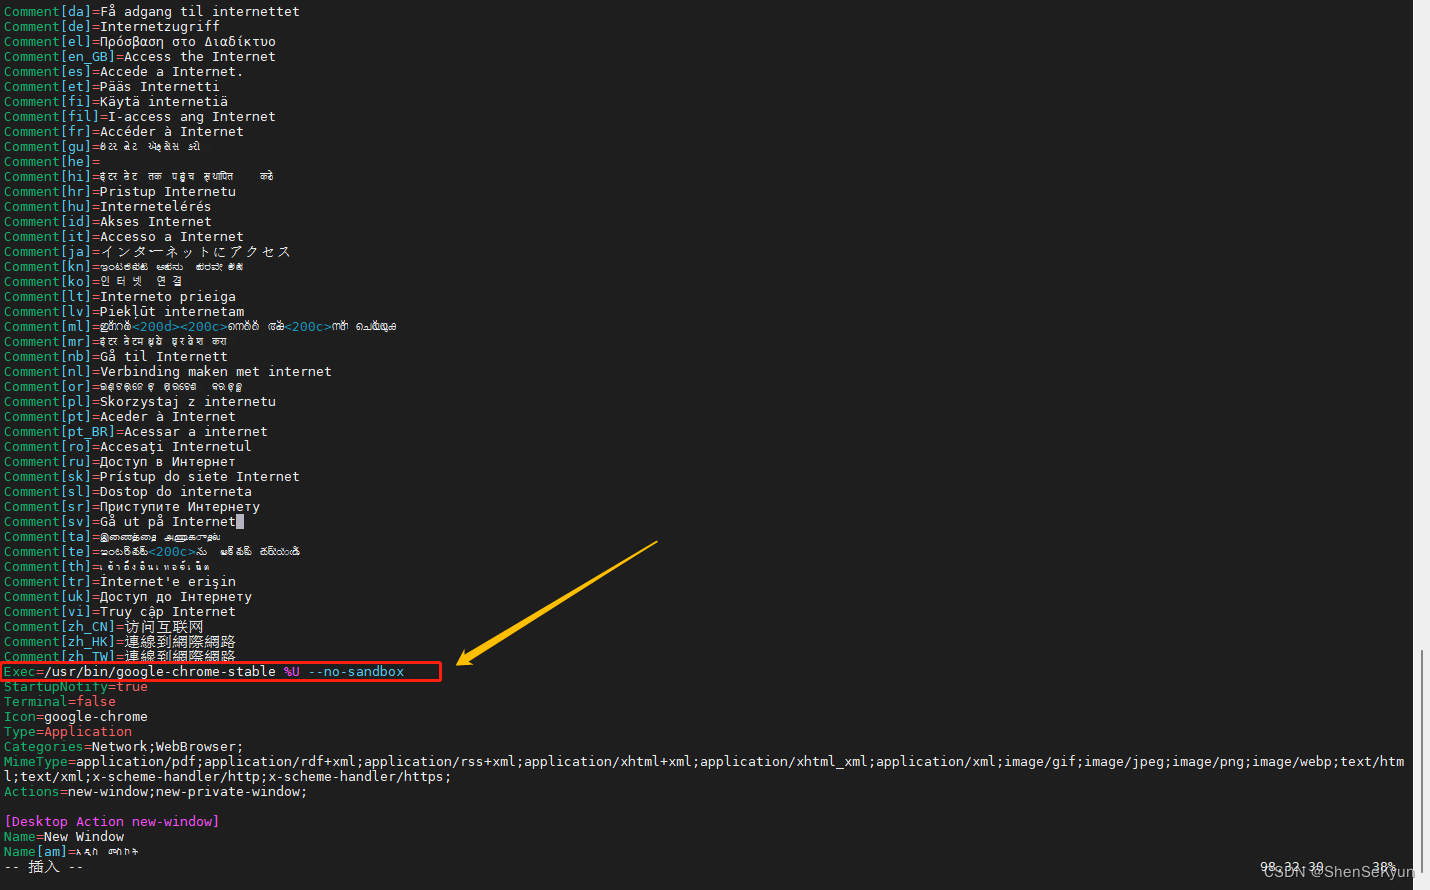Image resolution: width=1430 pixels, height=890 pixels.
Task: Click the Categories=Network;WebBrowser; line
Action: (123, 747)
